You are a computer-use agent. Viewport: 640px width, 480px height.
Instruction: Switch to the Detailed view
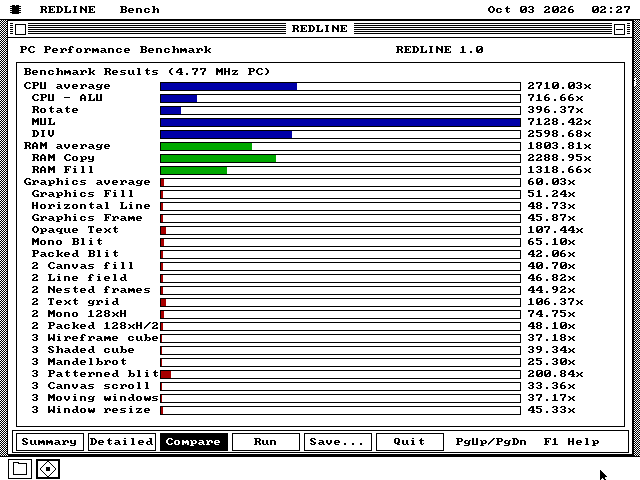coord(122,442)
